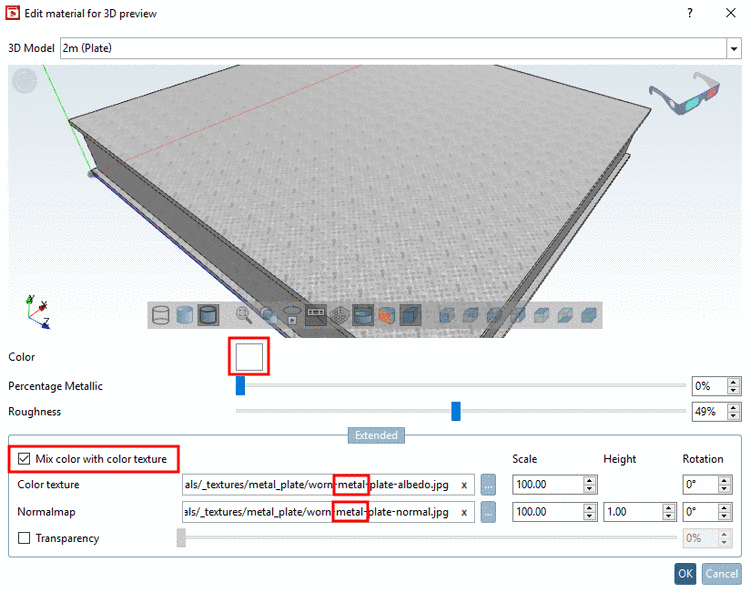Screen dimensions: 750x593
Task: Start the rotation animation play icon
Action: pos(292,316)
